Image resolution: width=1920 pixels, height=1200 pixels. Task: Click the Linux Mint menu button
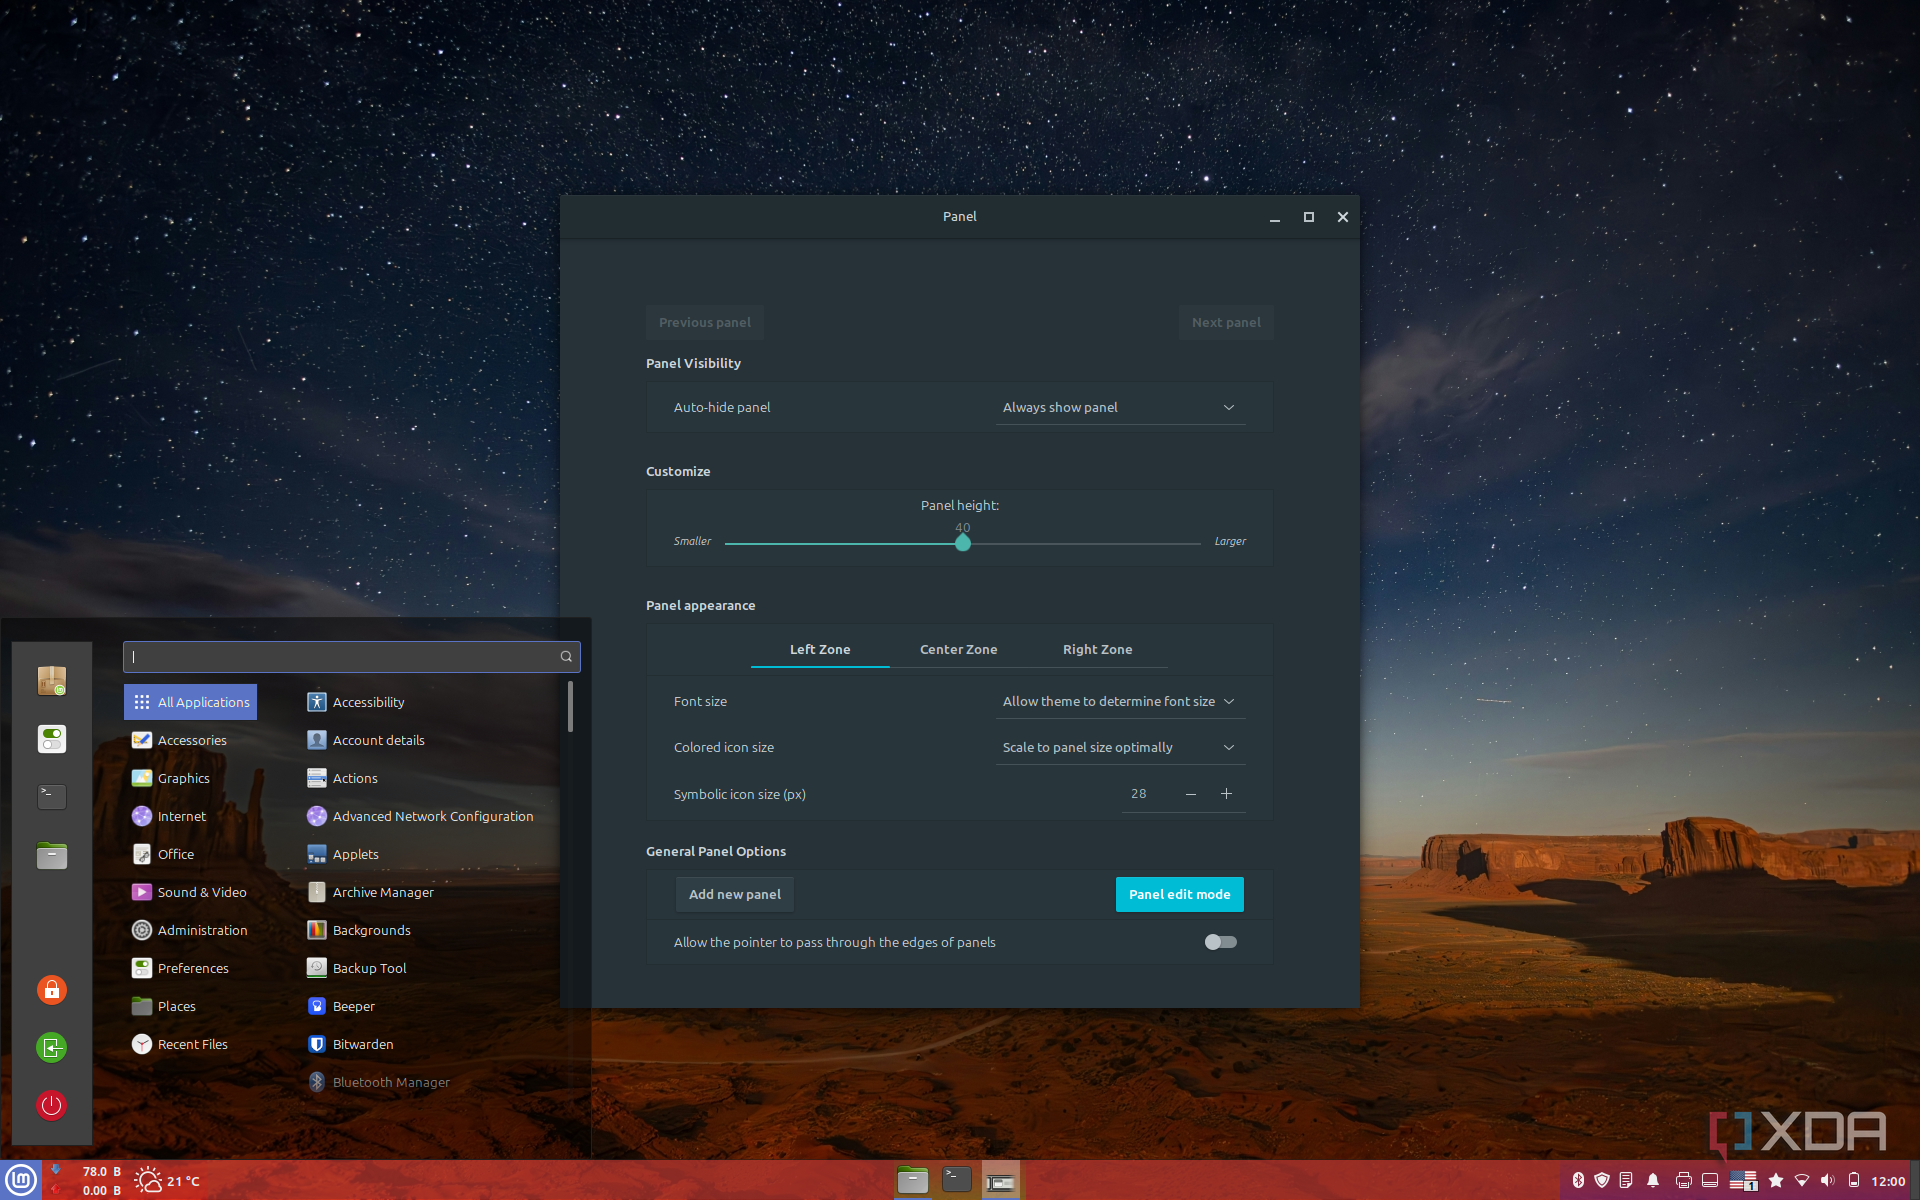click(x=21, y=1180)
